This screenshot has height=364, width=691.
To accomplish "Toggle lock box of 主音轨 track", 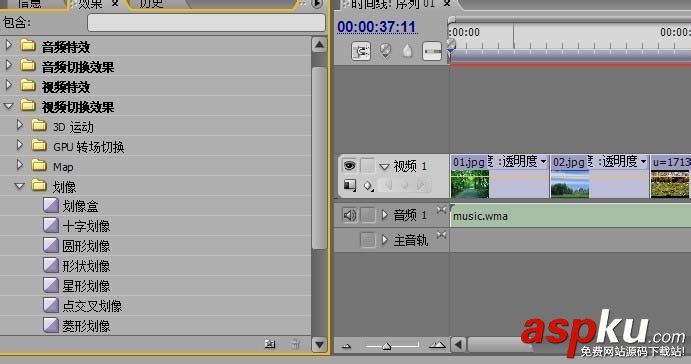I will [368, 240].
